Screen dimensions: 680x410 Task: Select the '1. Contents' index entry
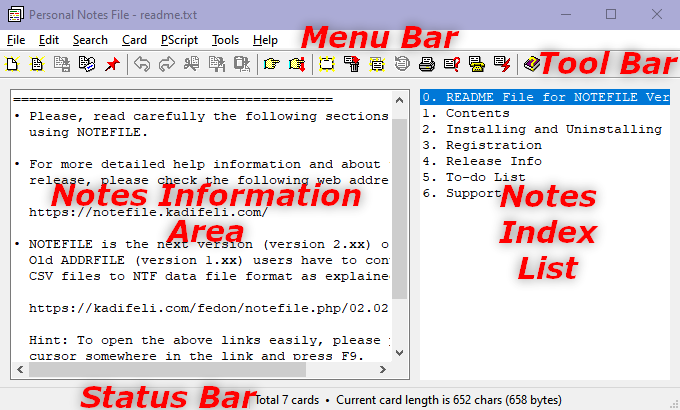545,113
